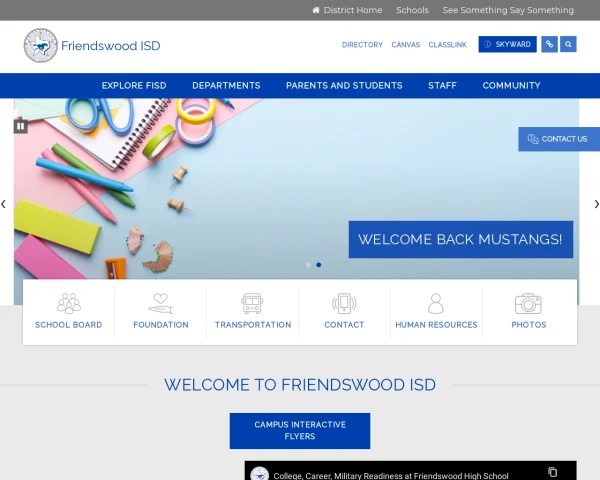Select the first slideshow dot indicator
This screenshot has width=600, height=480.
(308, 265)
